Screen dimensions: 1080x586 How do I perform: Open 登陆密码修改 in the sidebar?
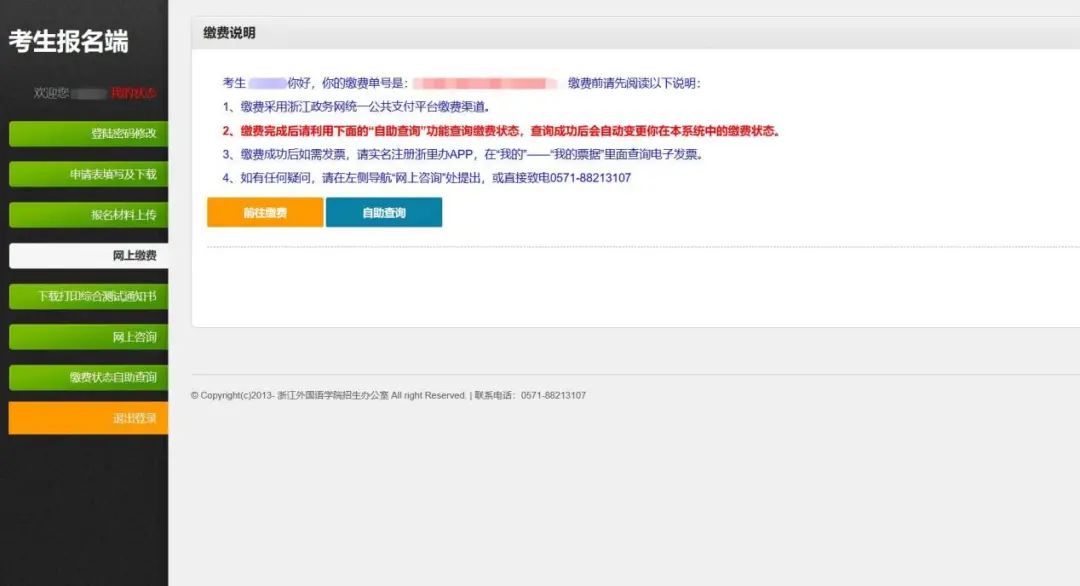pos(88,134)
